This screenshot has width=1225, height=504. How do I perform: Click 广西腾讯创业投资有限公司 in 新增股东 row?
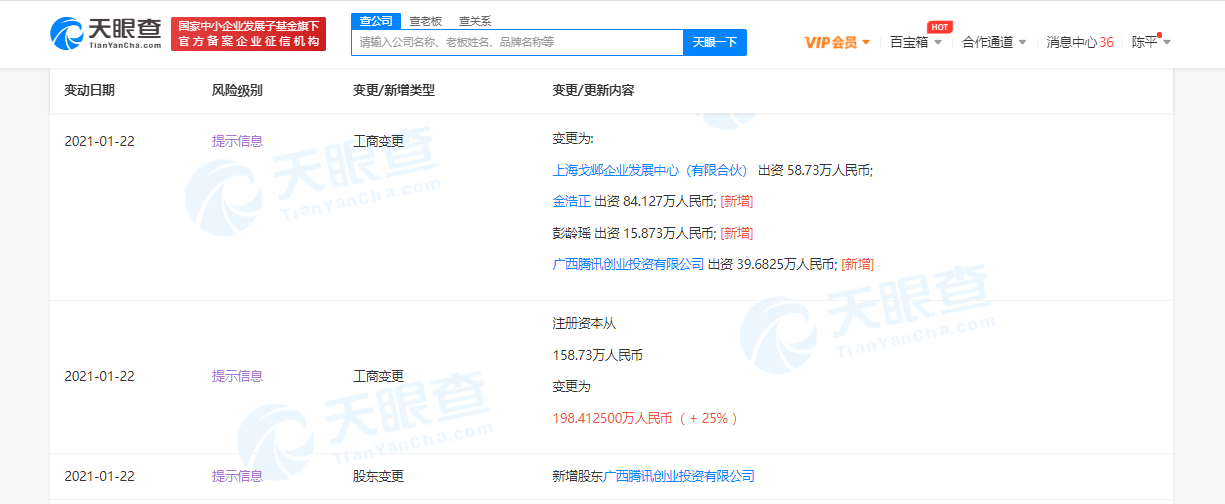678,476
